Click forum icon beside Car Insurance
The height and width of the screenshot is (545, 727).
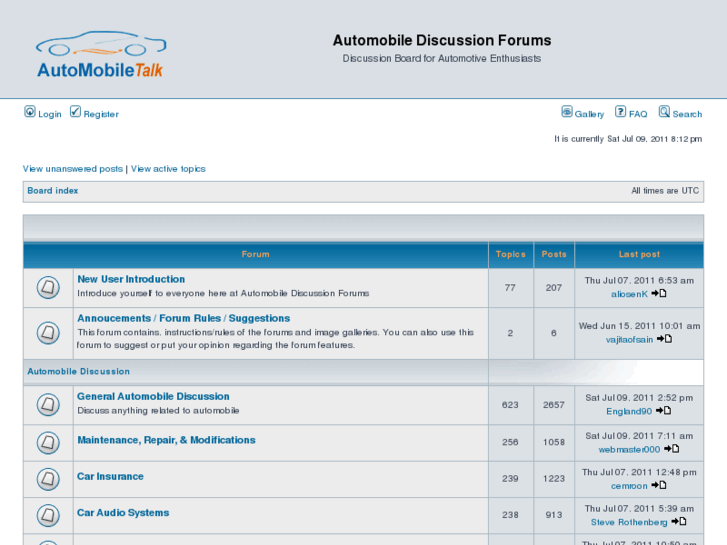48,478
